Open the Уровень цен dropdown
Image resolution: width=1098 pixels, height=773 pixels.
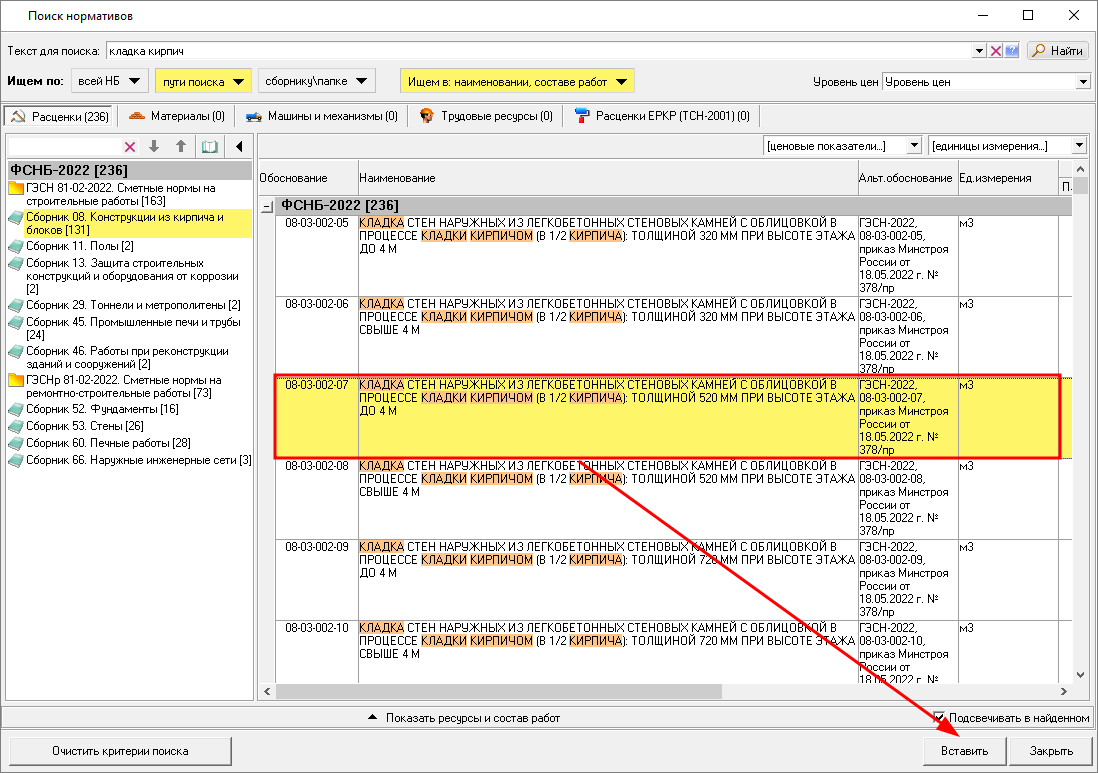coord(1082,82)
